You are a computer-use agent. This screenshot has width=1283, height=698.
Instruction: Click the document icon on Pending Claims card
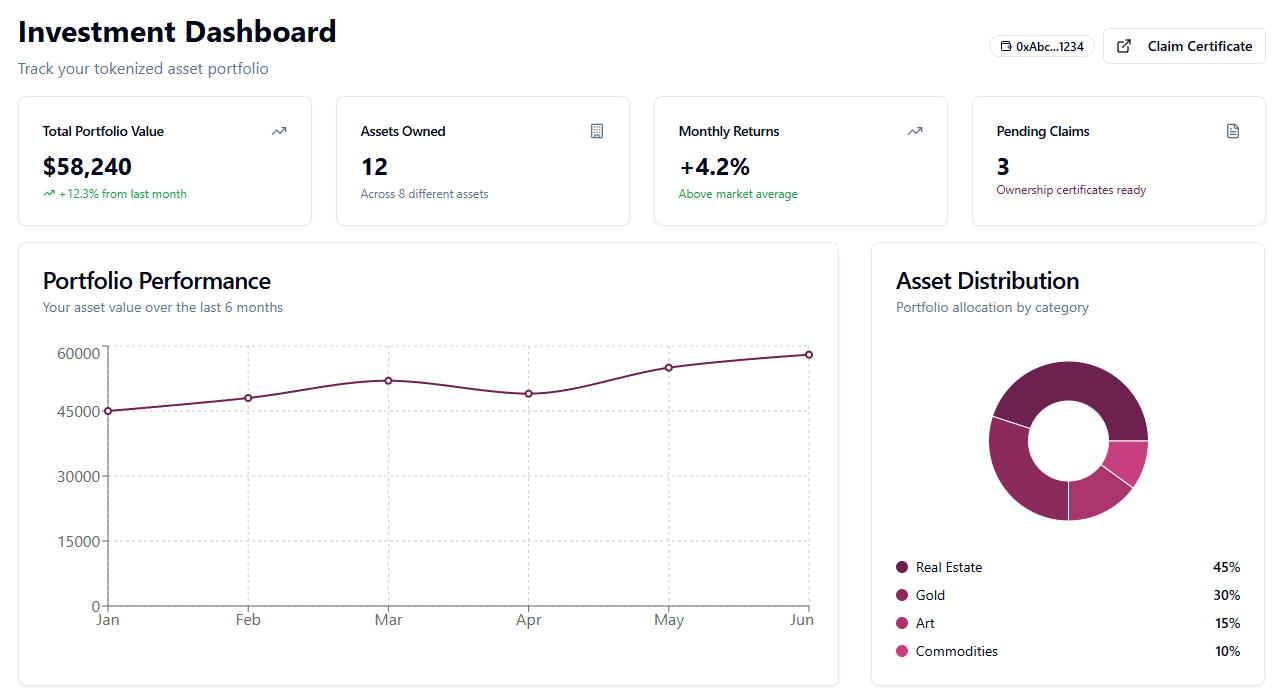tap(1233, 131)
